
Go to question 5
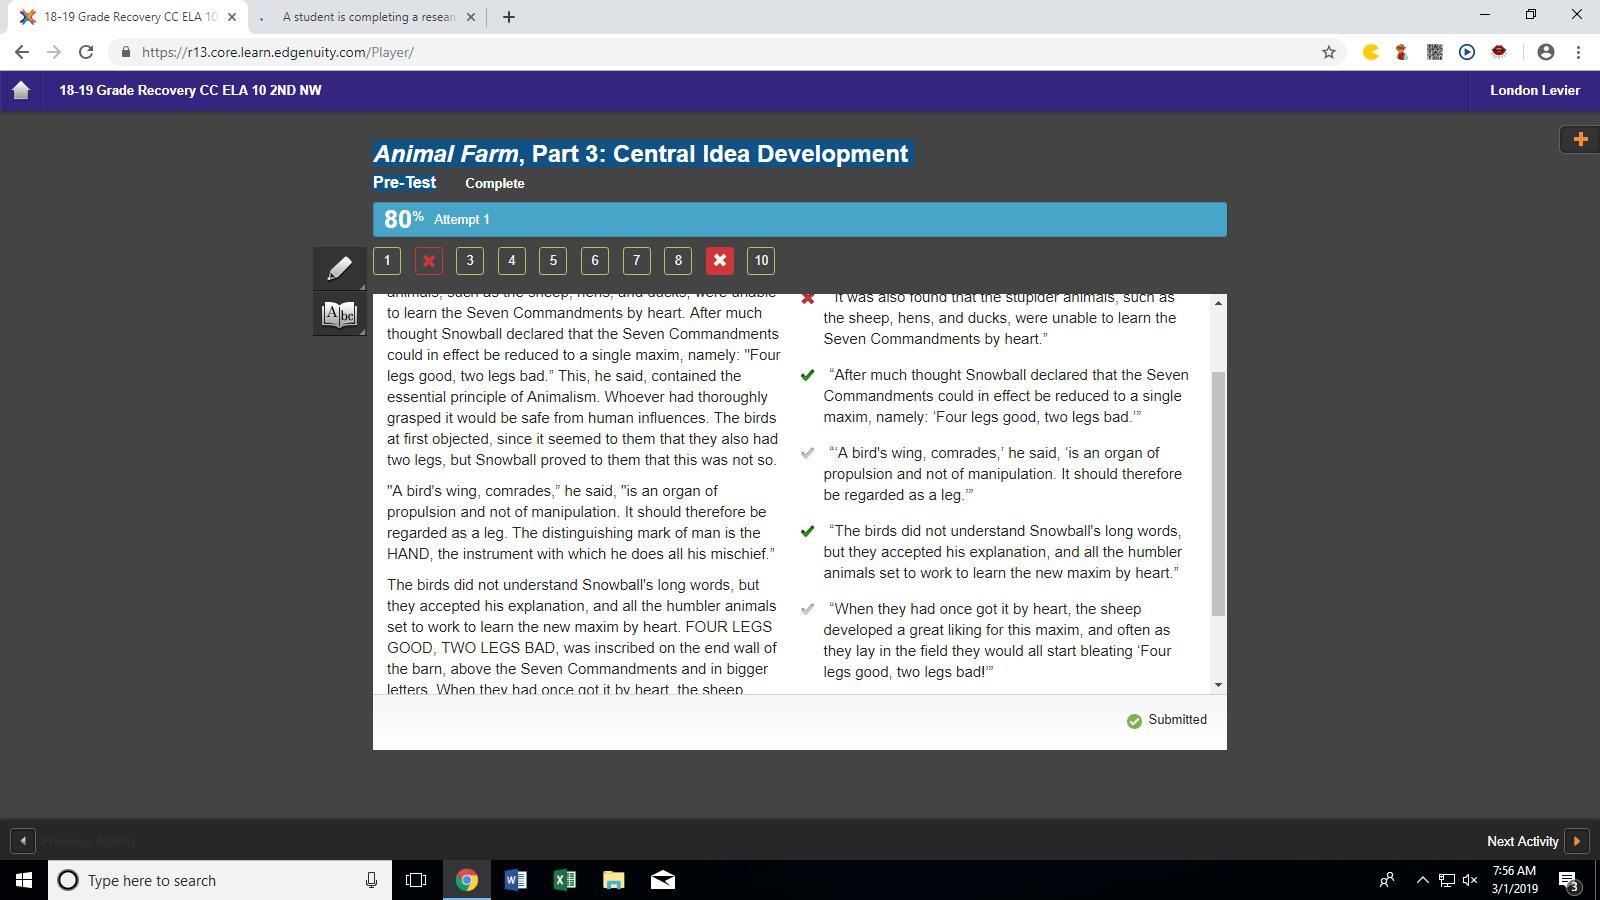click(553, 261)
